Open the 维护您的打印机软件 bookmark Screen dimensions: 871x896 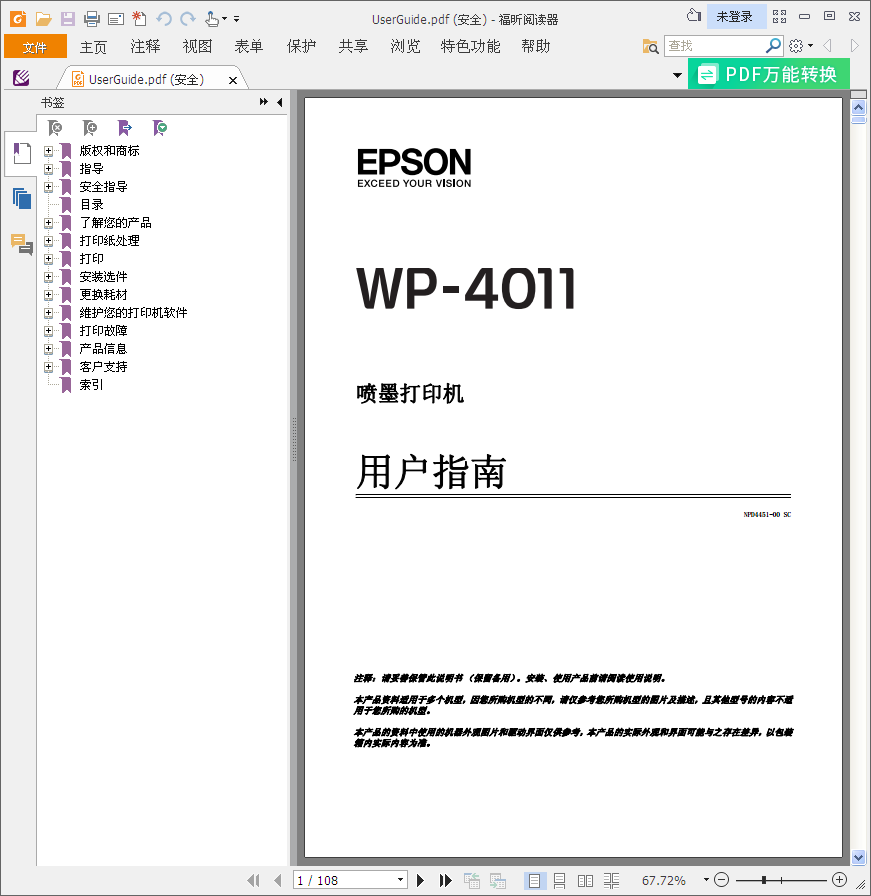pos(133,313)
